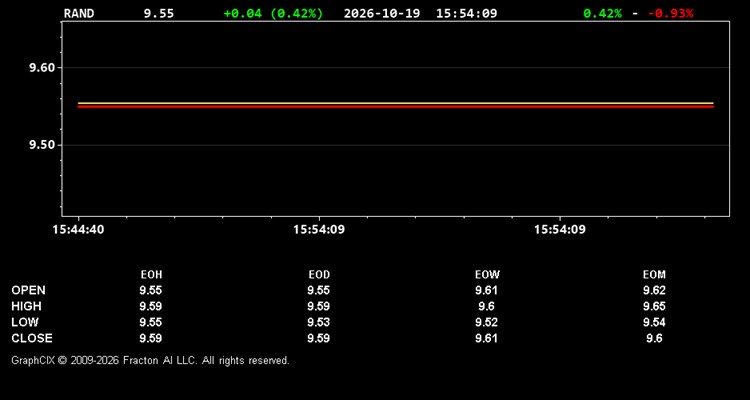
Task: Select the EOD CLOSE value 9.59
Action: click(319, 338)
